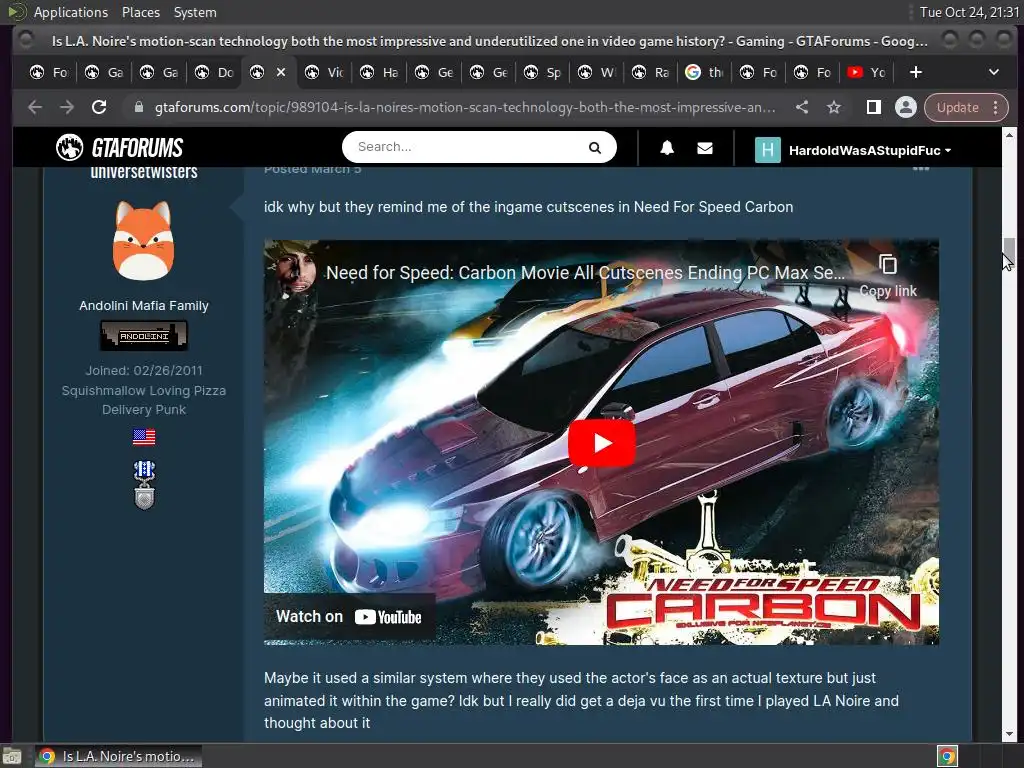This screenshot has height=768, width=1024.
Task: Click the USA flag icon
Action: click(144, 436)
